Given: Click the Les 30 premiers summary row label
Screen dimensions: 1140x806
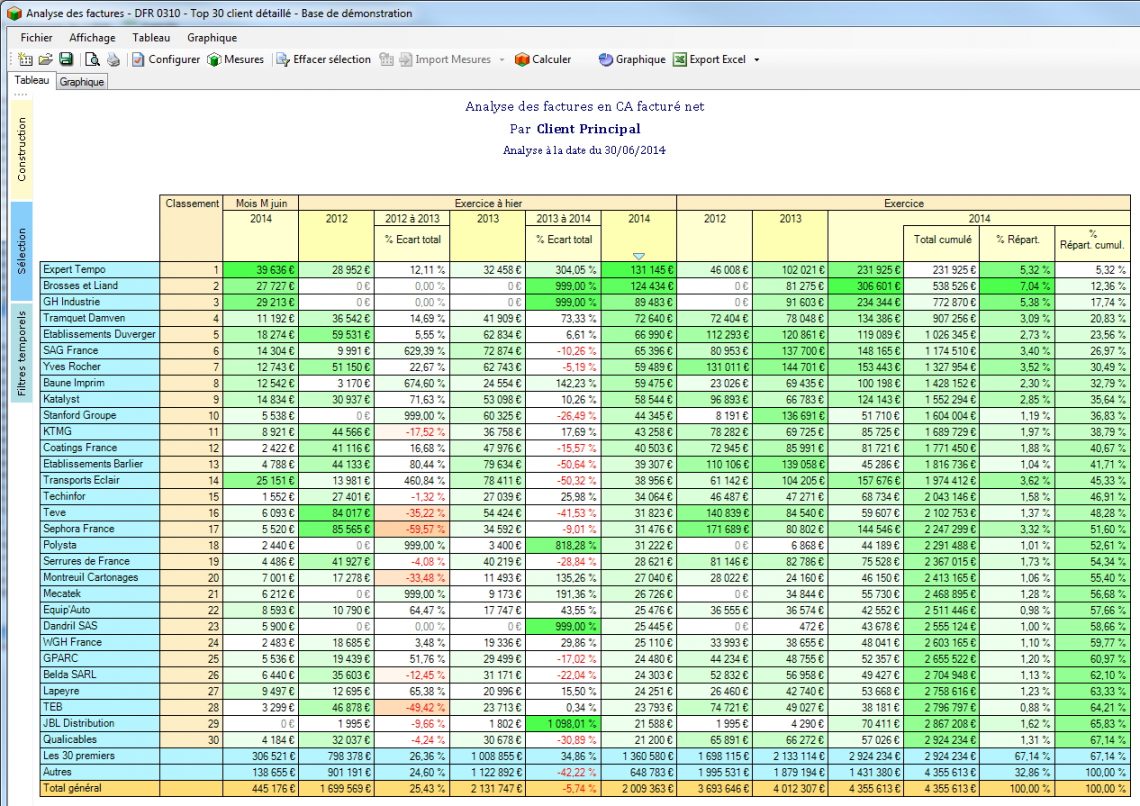Looking at the screenshot, I should point(100,756).
